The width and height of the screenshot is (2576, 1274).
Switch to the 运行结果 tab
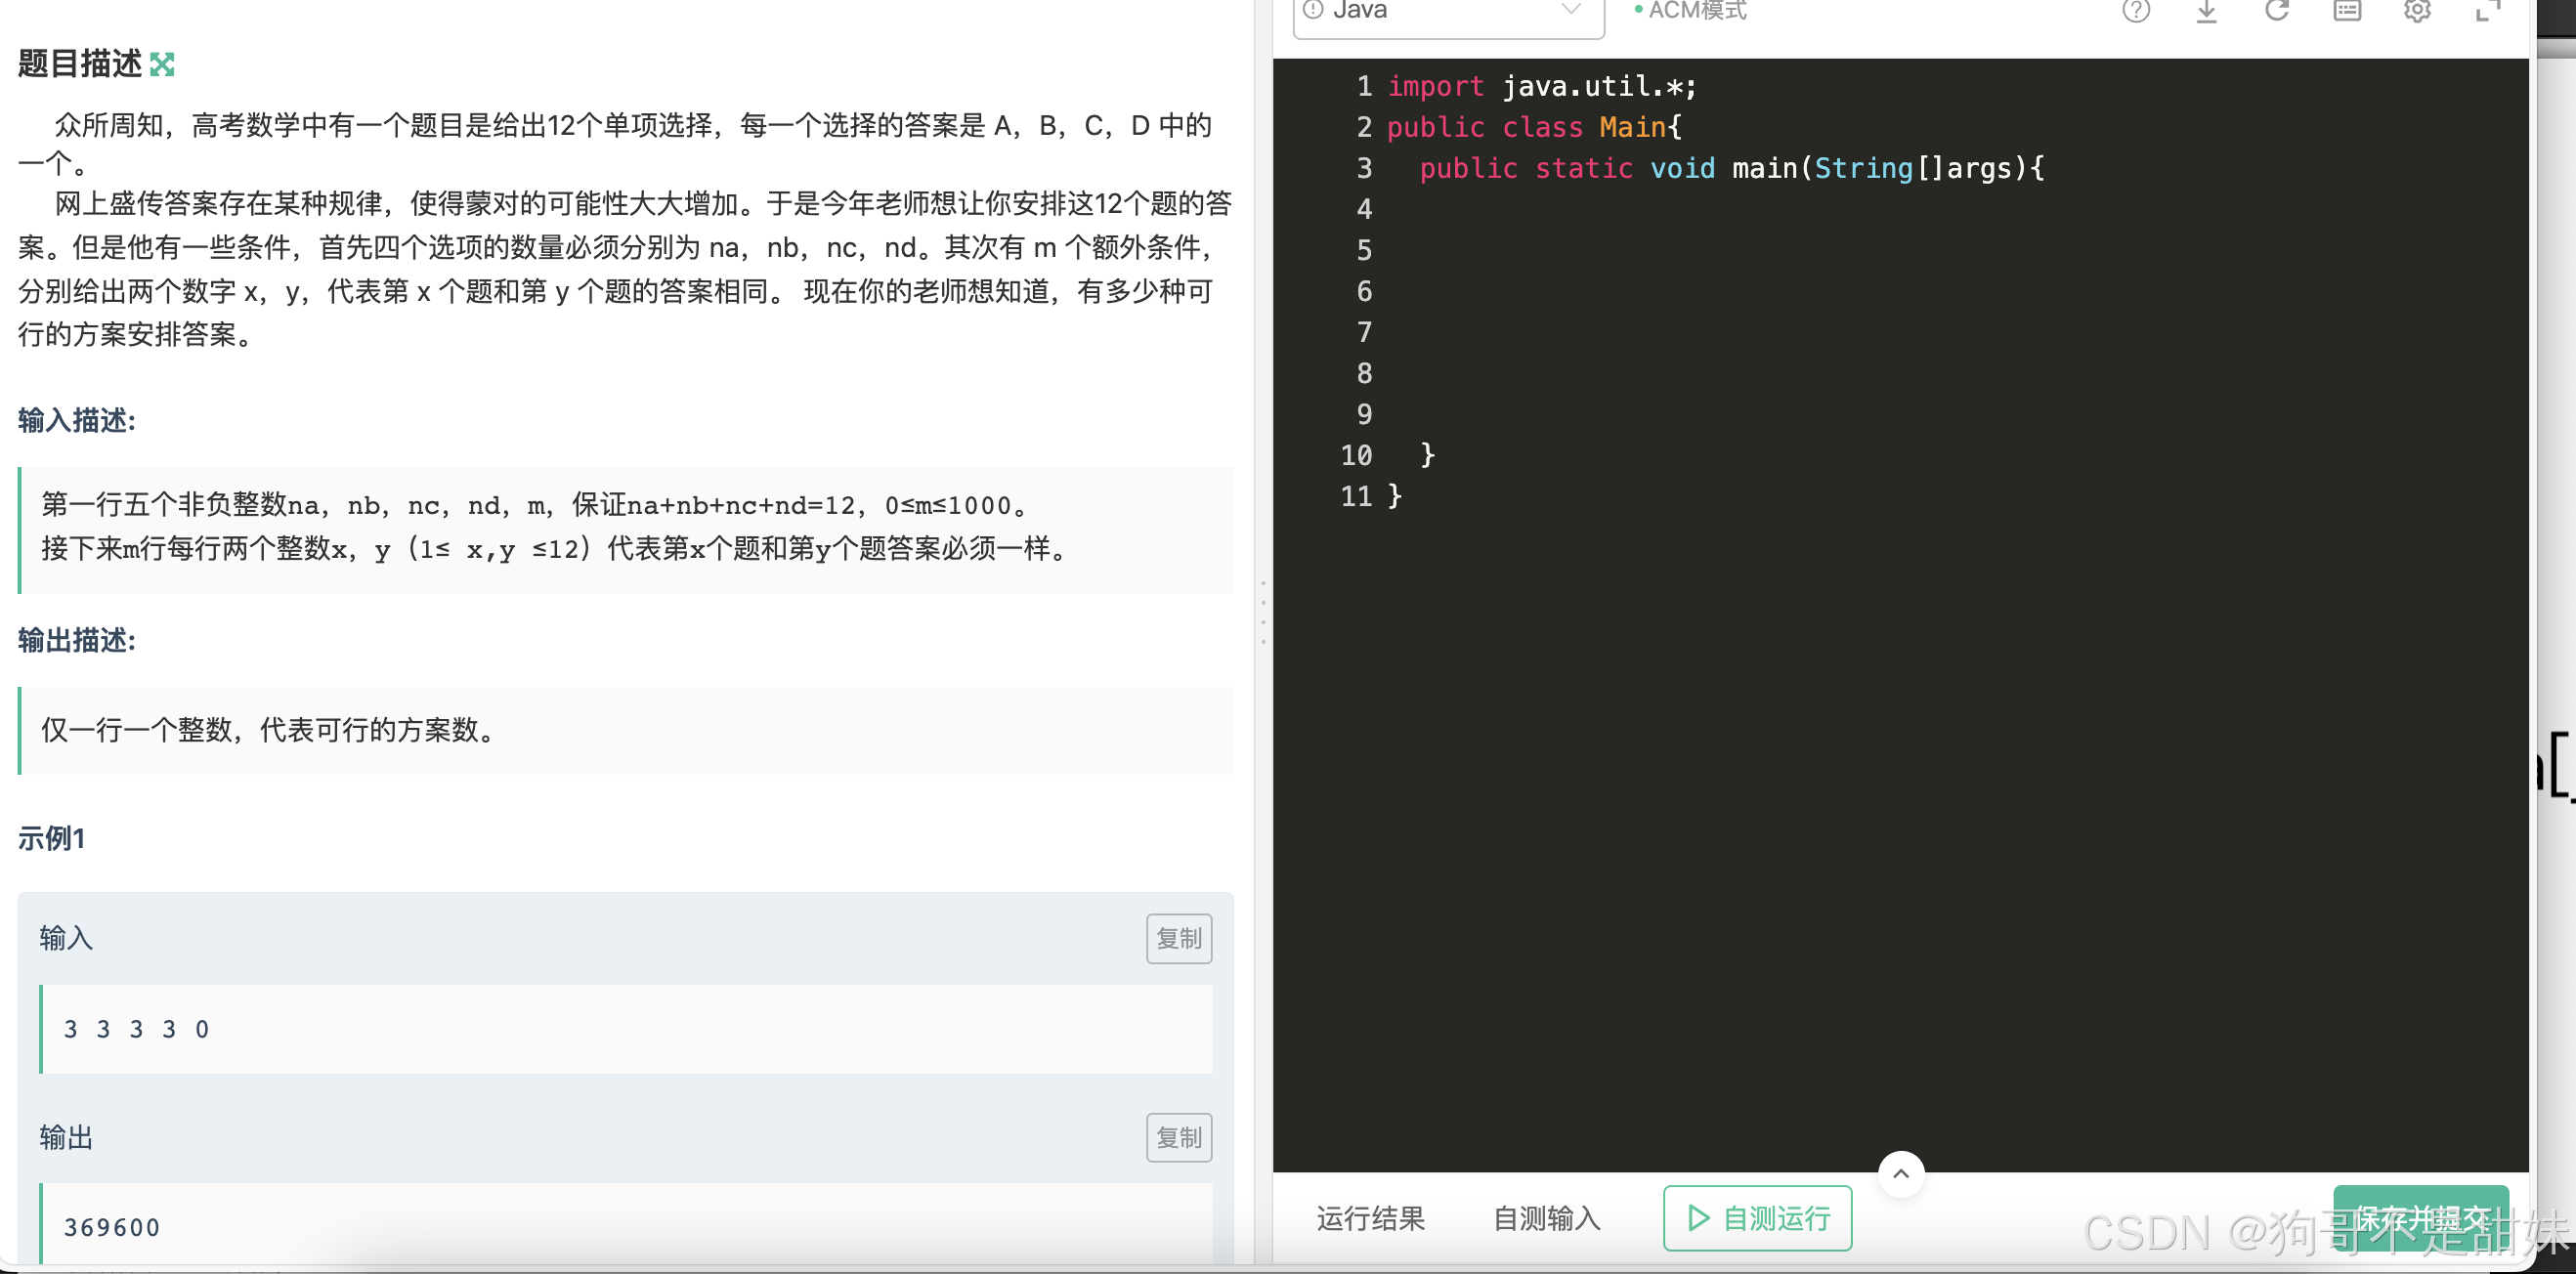click(1370, 1218)
